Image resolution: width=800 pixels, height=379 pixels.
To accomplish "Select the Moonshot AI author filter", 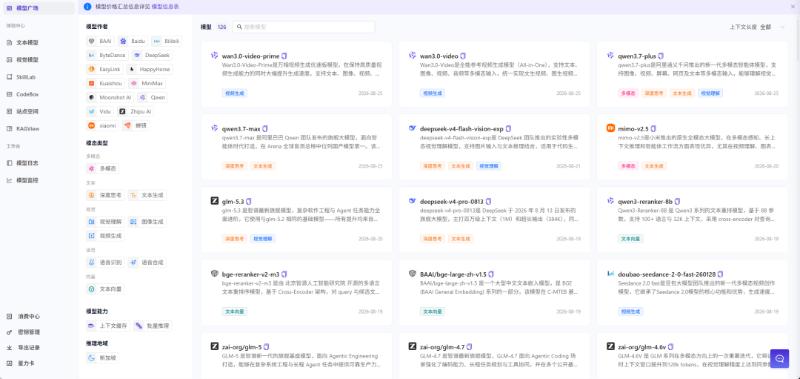I will point(110,97).
